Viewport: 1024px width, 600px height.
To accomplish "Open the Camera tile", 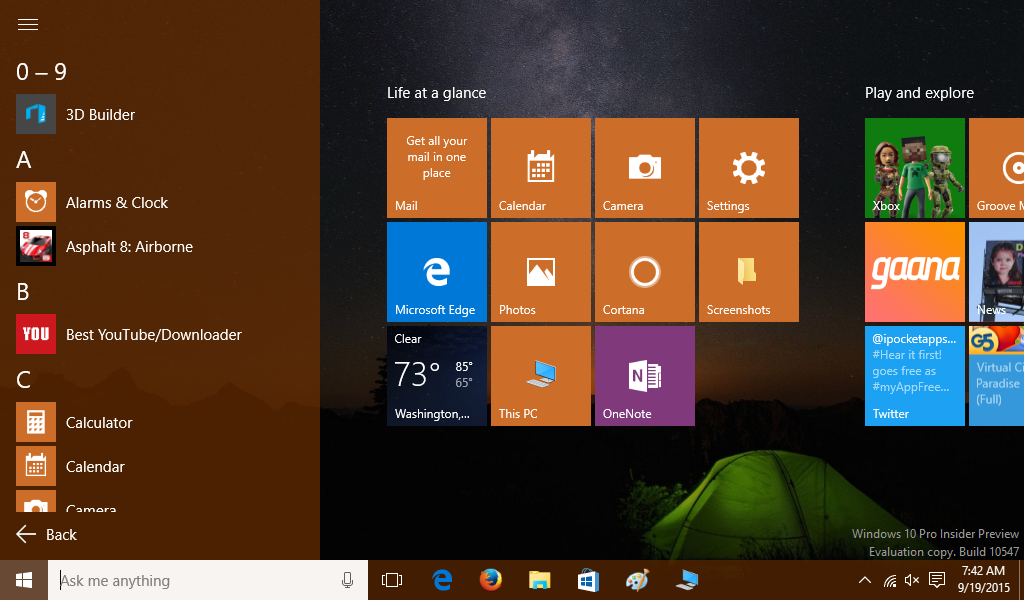I will pos(644,167).
